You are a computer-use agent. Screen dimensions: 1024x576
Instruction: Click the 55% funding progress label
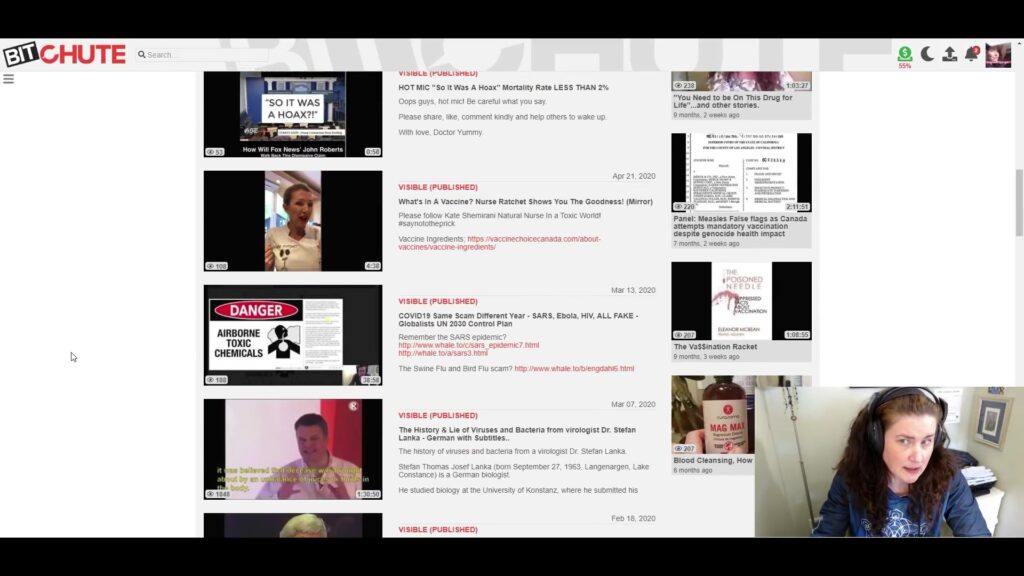point(904,66)
